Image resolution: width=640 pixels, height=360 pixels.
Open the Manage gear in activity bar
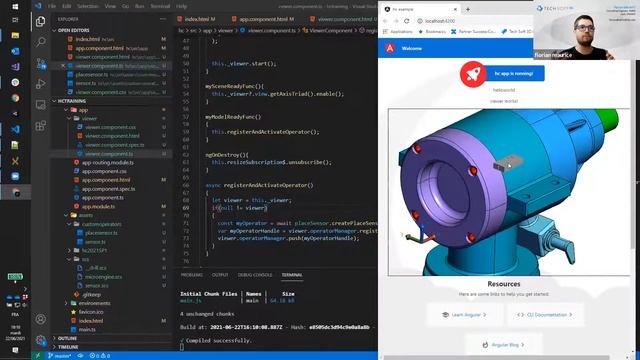click(x=40, y=340)
